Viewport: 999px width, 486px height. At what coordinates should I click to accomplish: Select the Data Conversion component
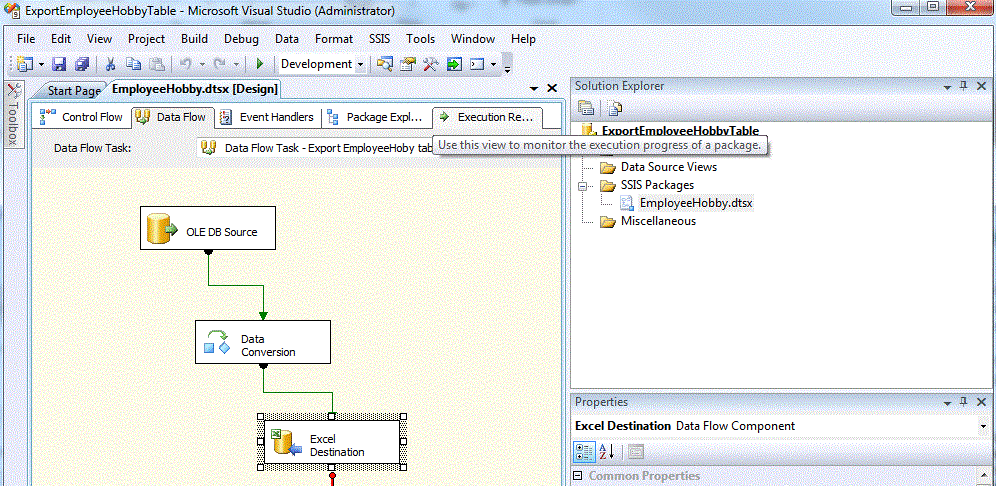coord(262,342)
